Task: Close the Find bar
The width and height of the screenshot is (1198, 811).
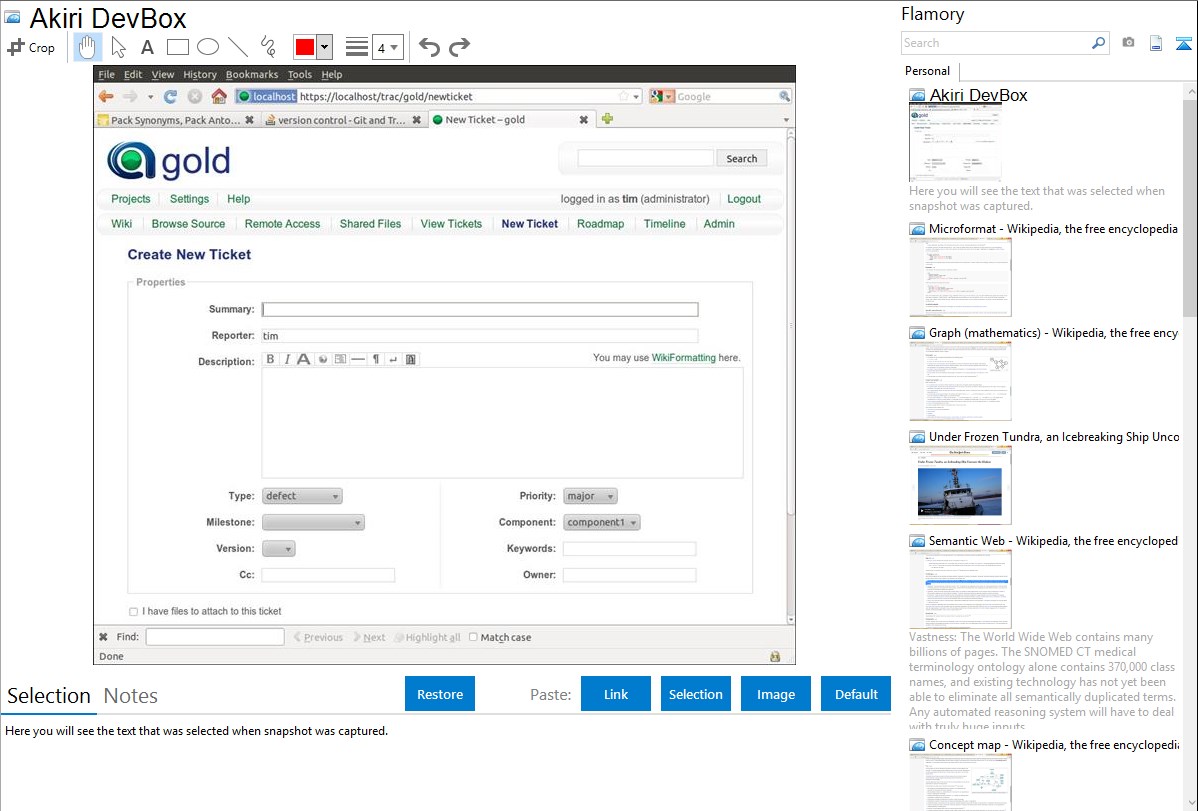Action: pos(103,637)
